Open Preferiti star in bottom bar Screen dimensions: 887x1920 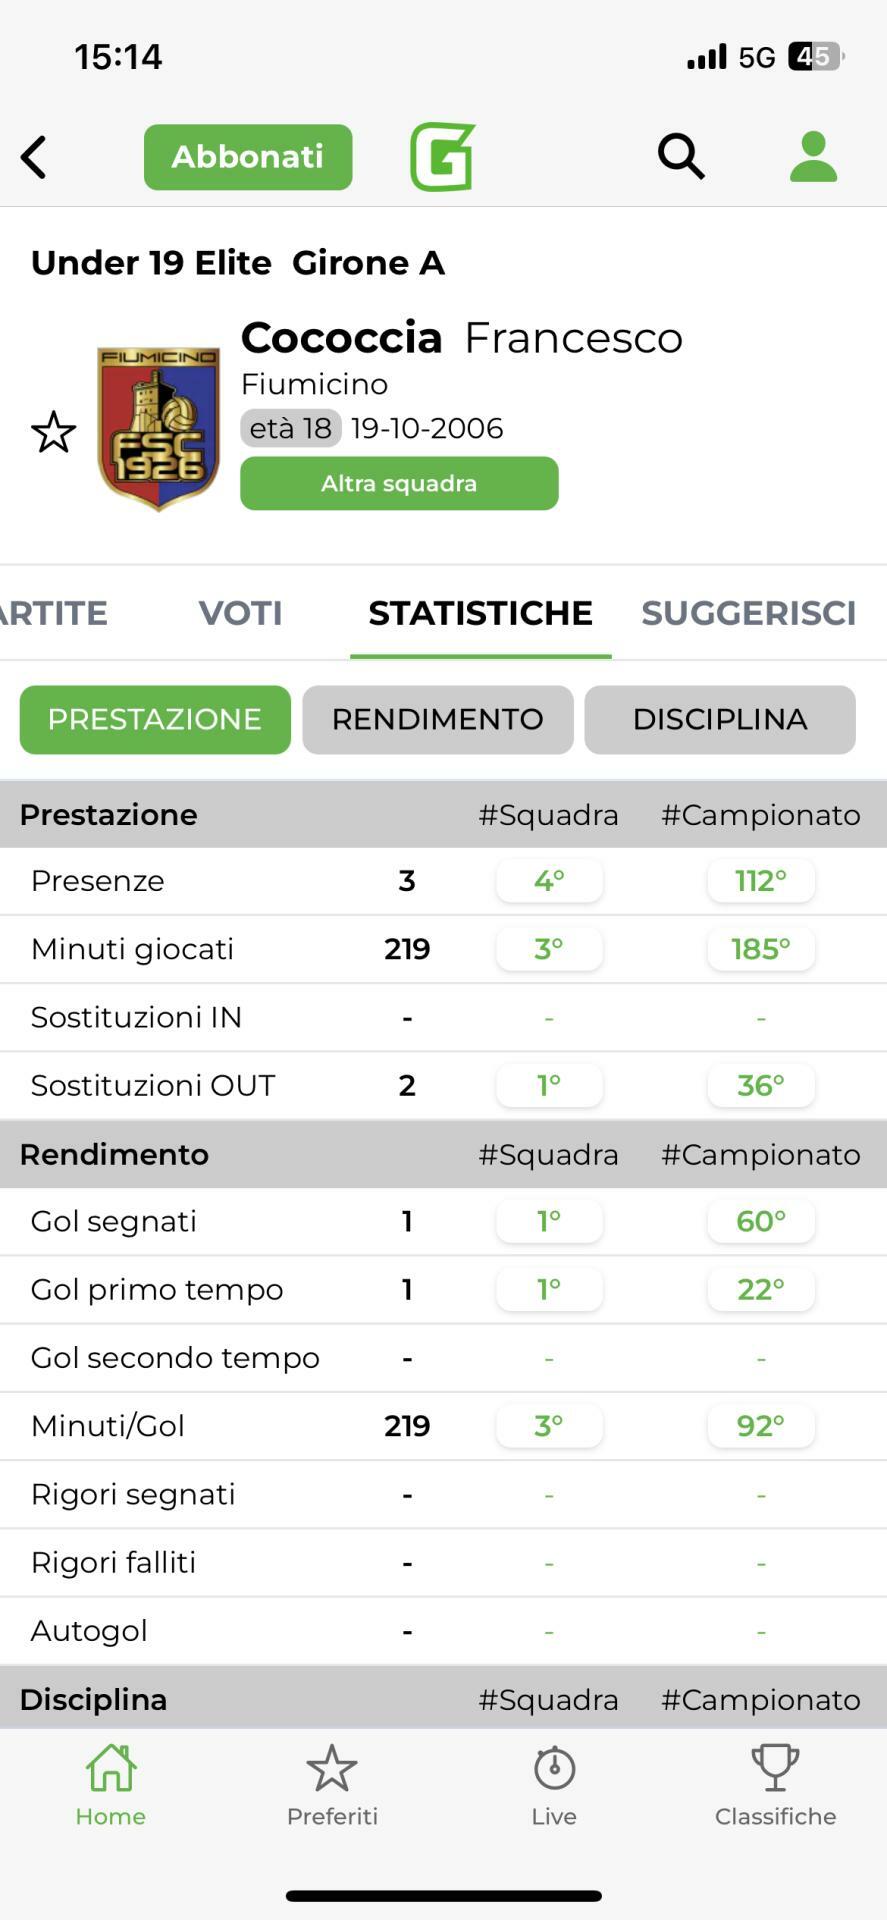coord(332,1786)
